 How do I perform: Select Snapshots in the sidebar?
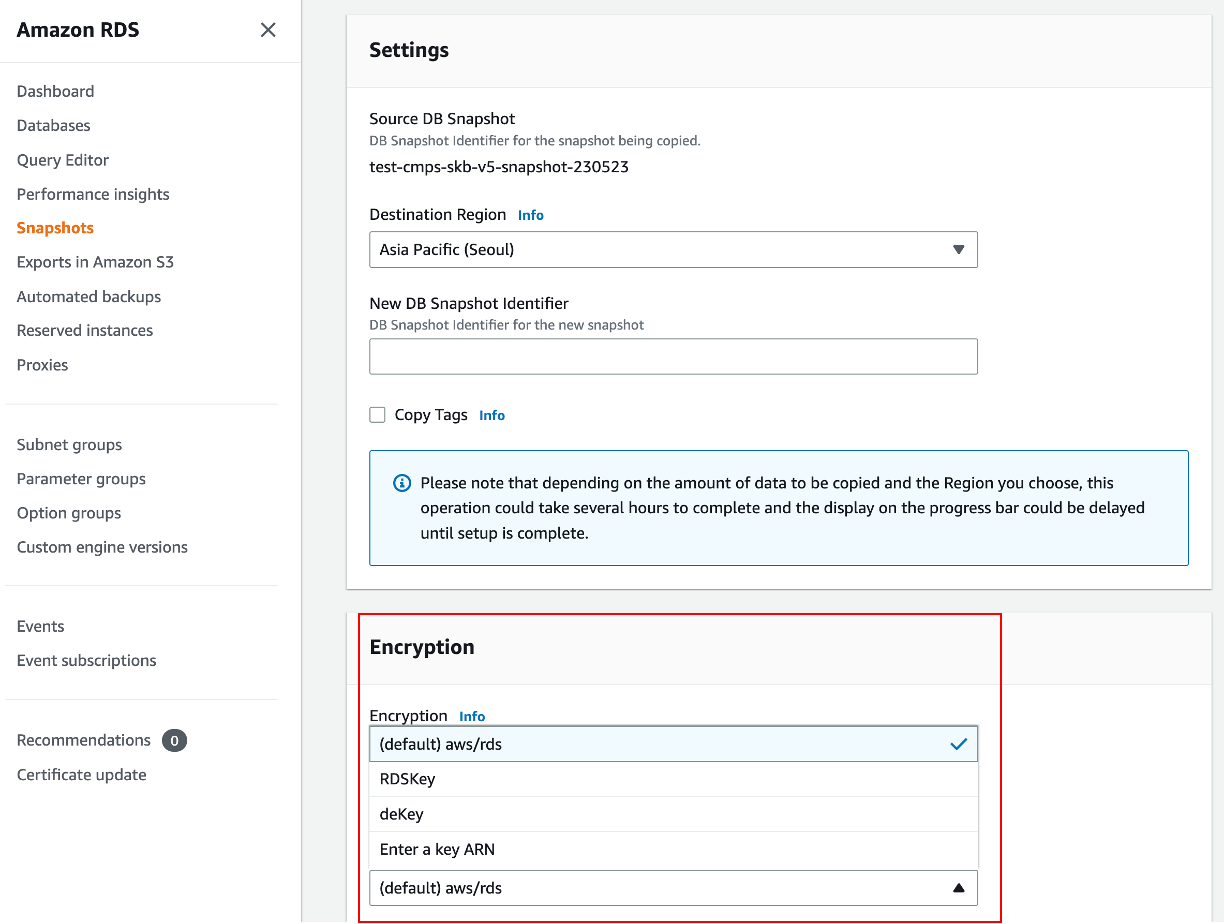point(55,228)
